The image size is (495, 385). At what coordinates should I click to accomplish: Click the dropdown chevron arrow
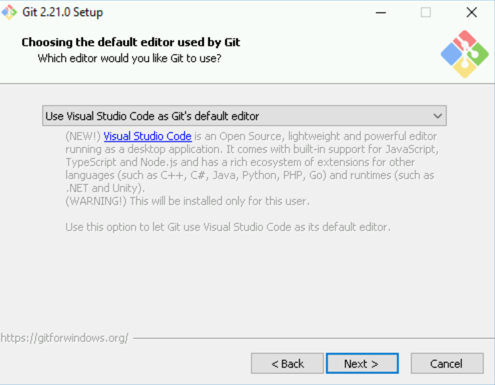[437, 116]
